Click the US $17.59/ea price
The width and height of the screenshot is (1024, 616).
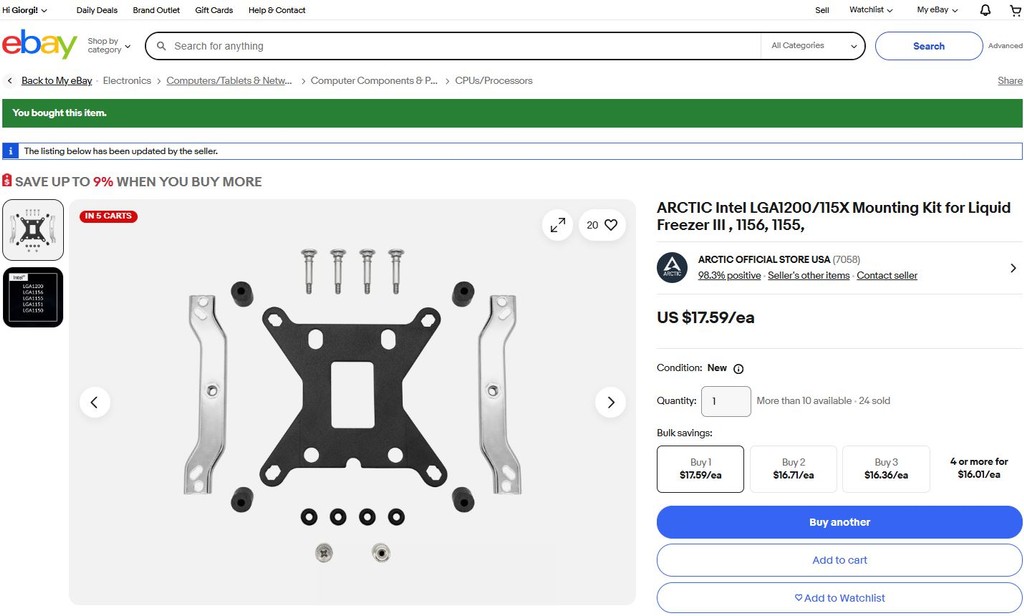click(x=705, y=317)
